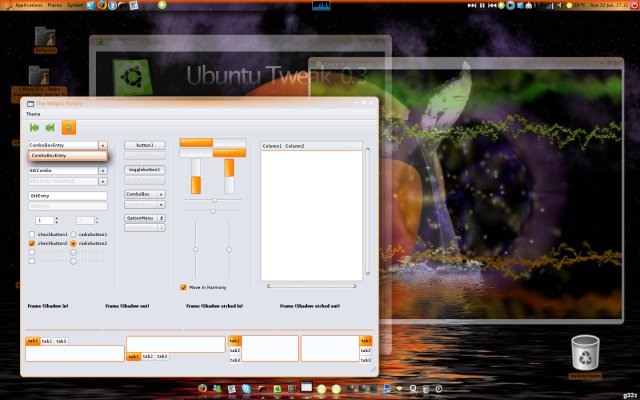This screenshot has height=400, width=640.
Task: Open the OptionMenu selector
Action: pos(144,218)
